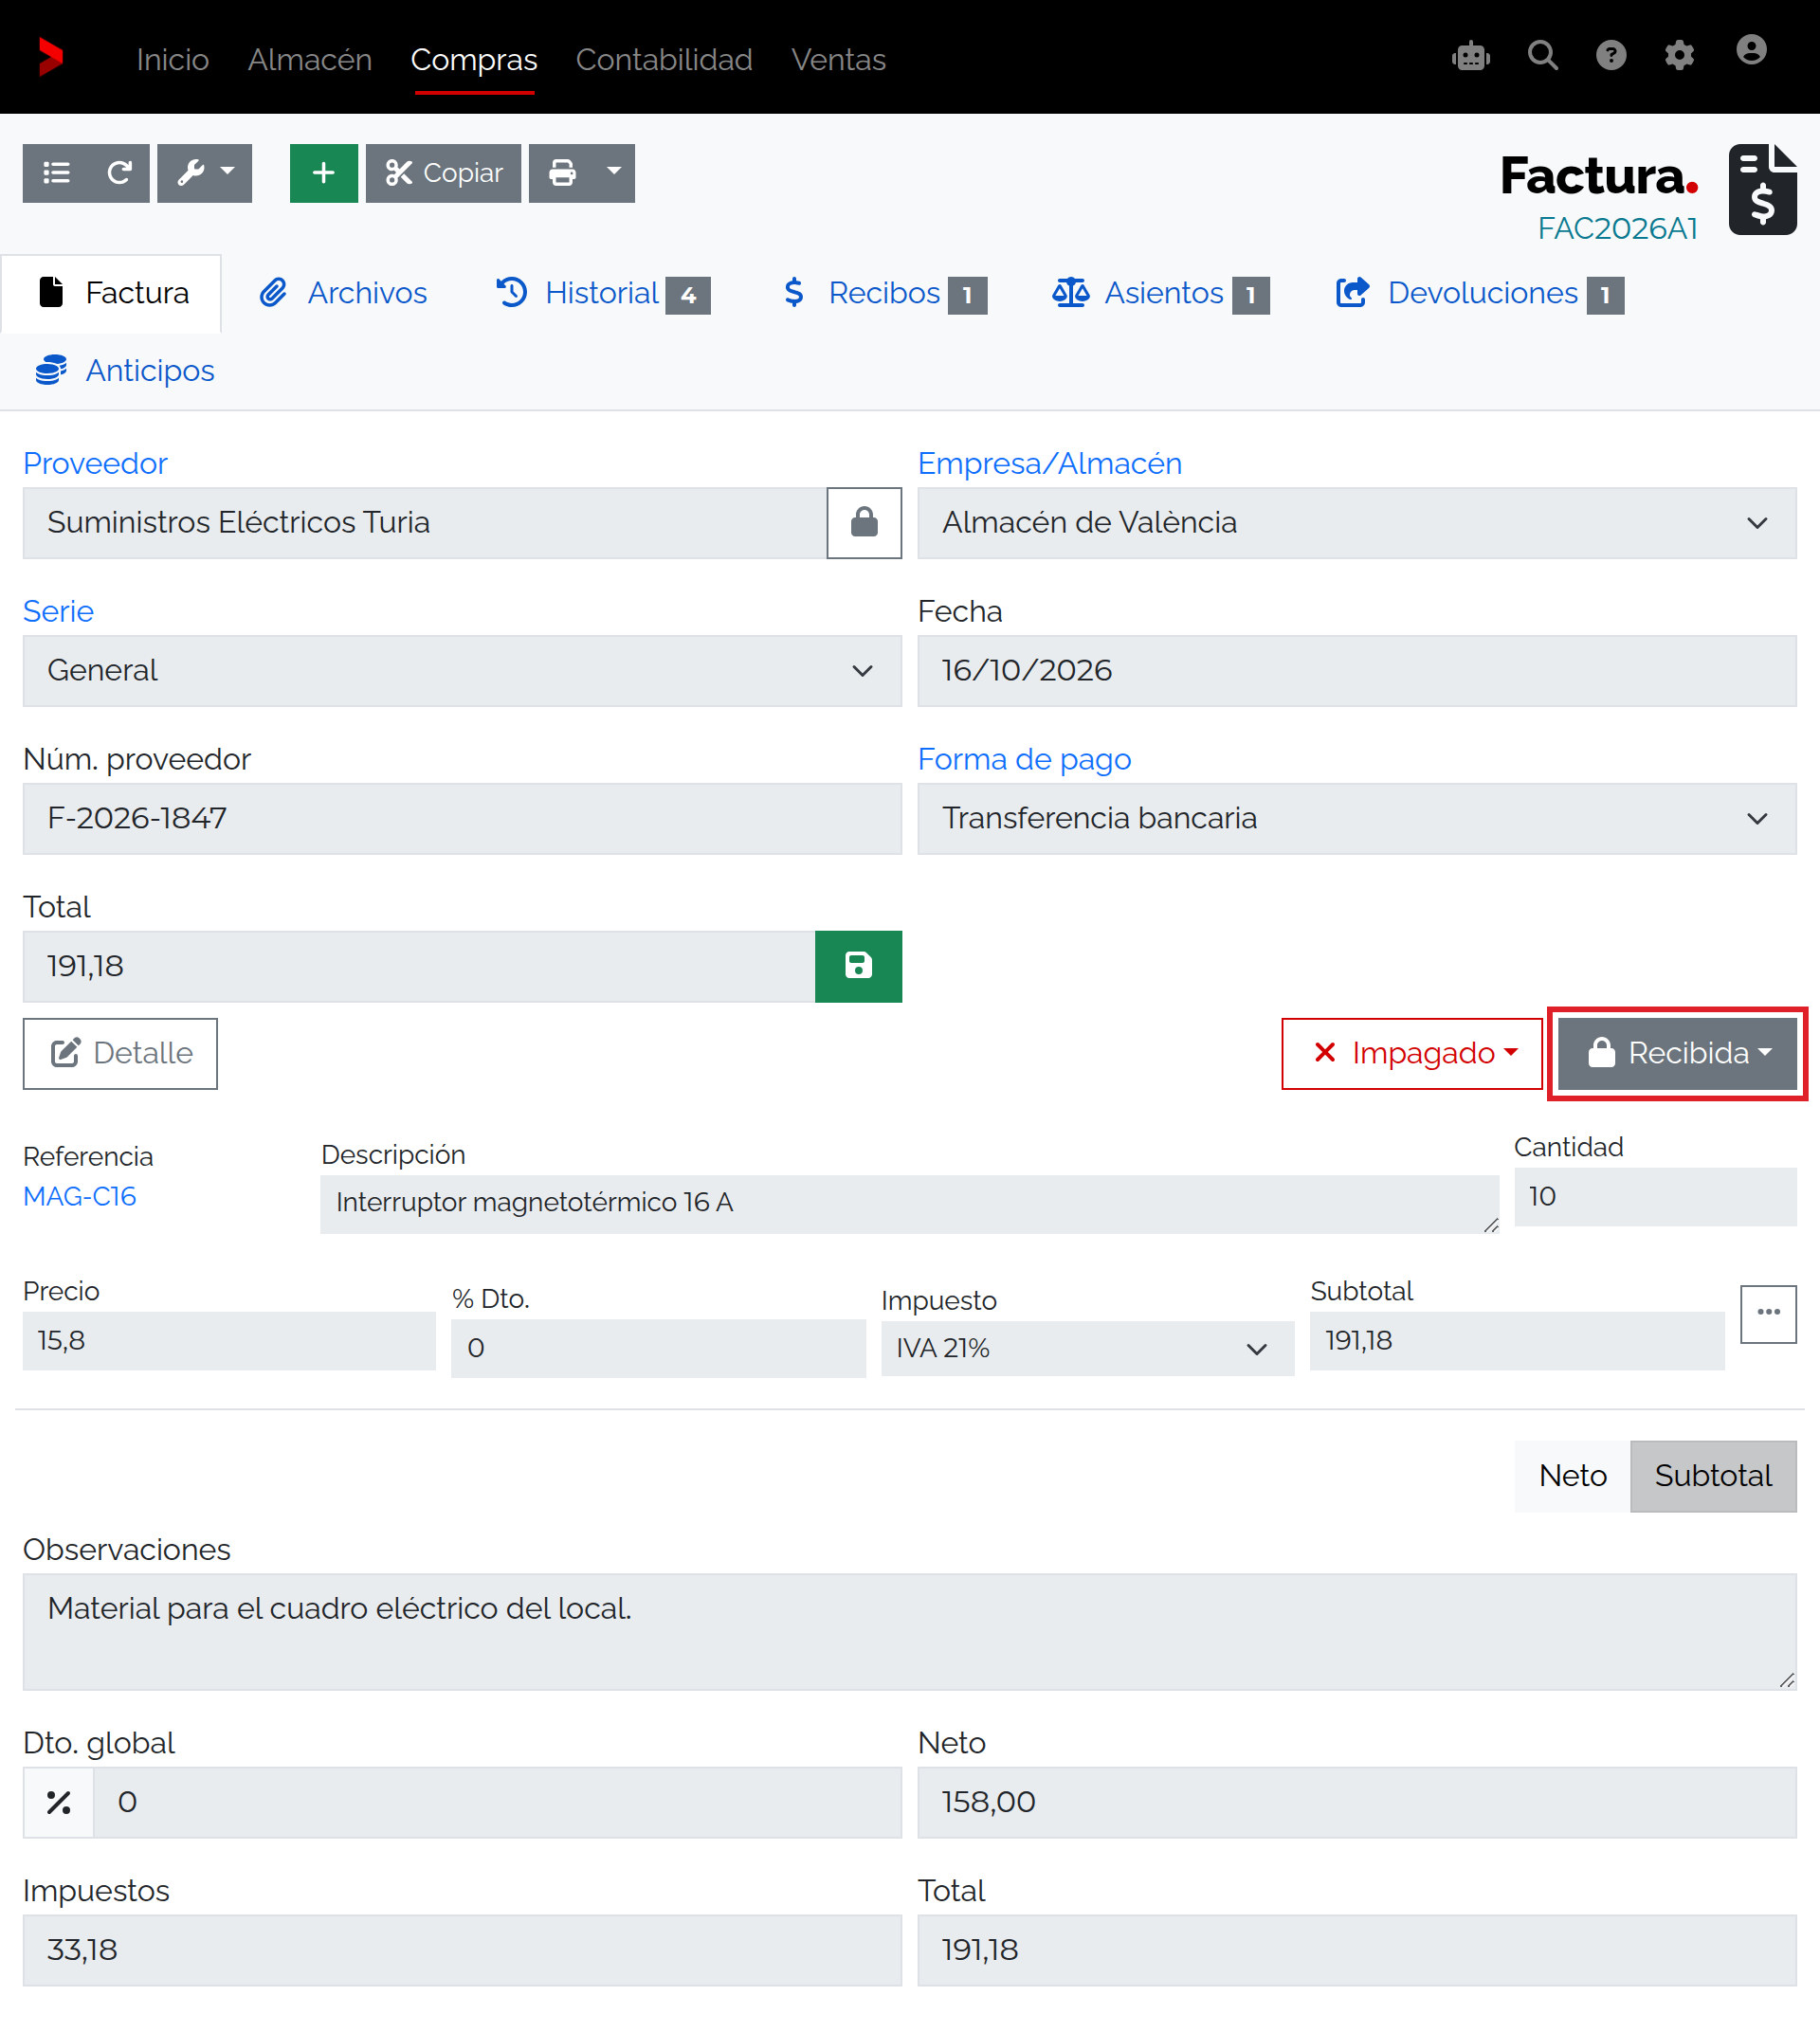Open the Ventas menu
Screen dimensions: 1820x2032
838,59
